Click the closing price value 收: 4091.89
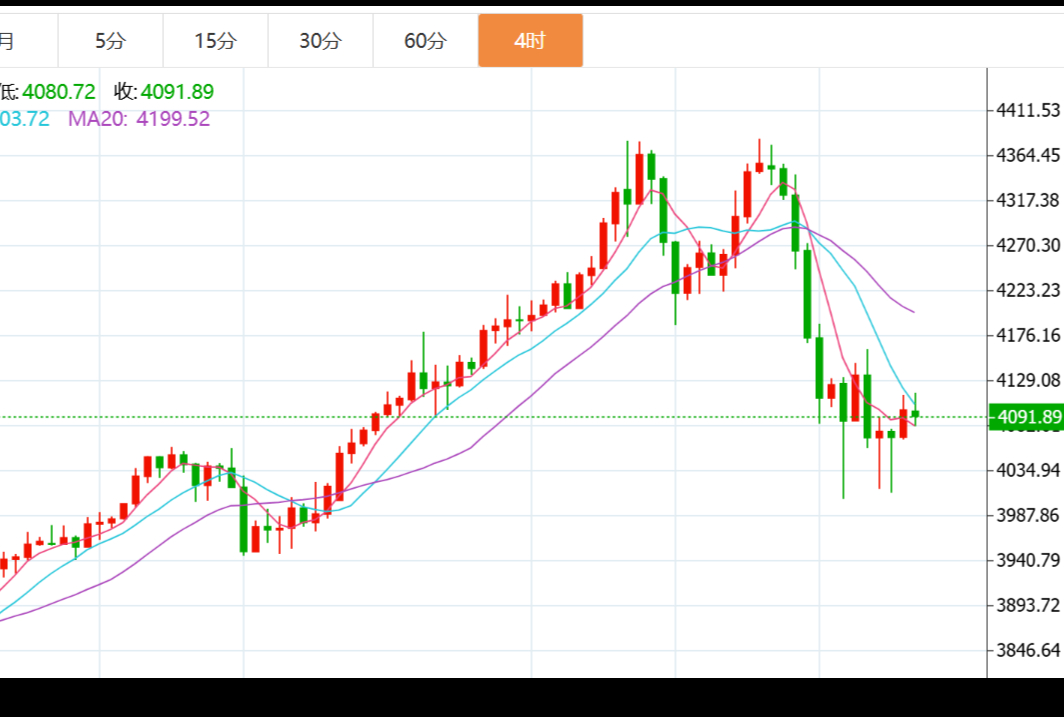Image resolution: width=1064 pixels, height=717 pixels. pos(164,92)
